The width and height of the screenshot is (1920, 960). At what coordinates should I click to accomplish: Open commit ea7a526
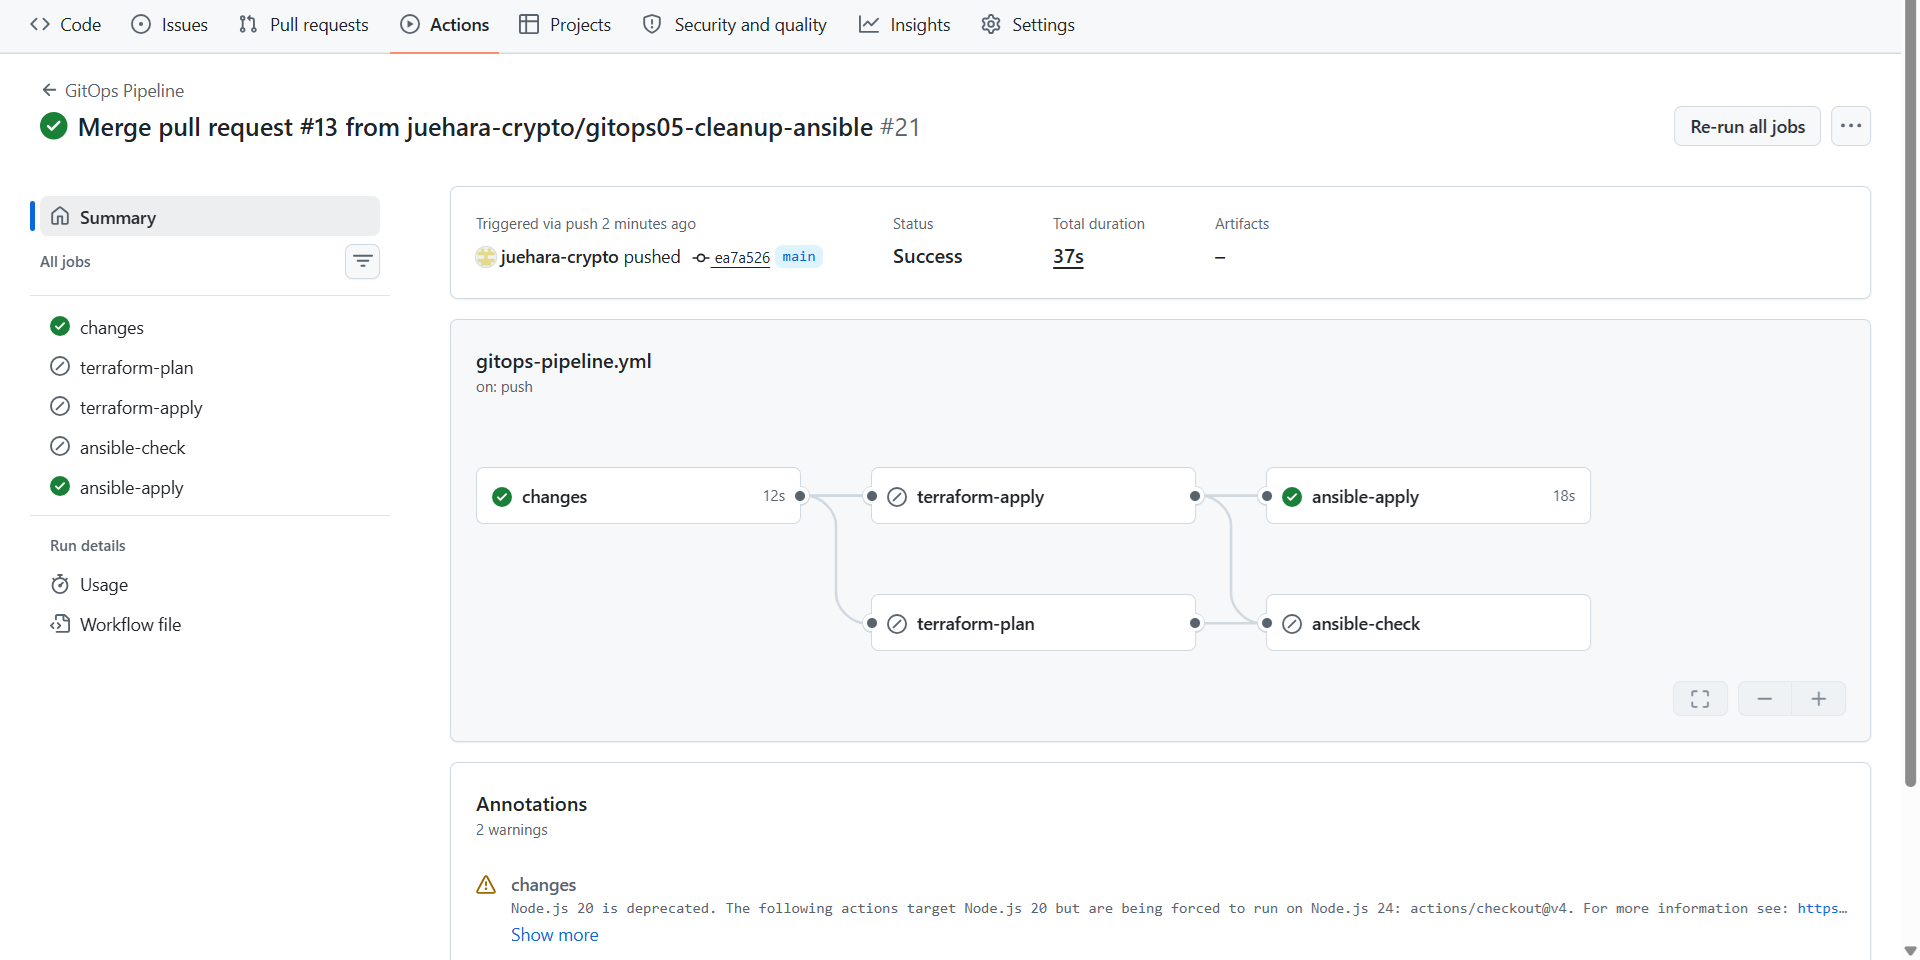pos(741,258)
